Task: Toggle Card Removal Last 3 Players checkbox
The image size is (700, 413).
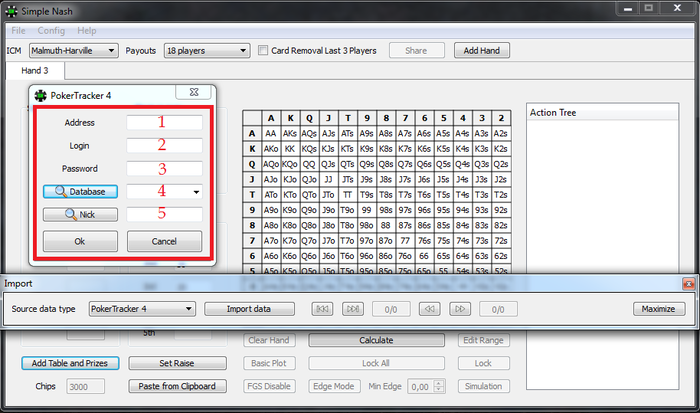Action: pyautogui.click(x=263, y=50)
